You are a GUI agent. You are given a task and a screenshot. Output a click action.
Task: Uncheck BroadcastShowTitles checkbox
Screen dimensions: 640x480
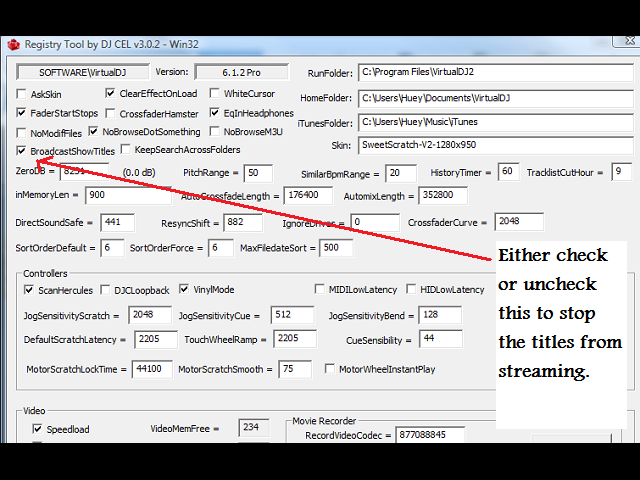click(21, 151)
